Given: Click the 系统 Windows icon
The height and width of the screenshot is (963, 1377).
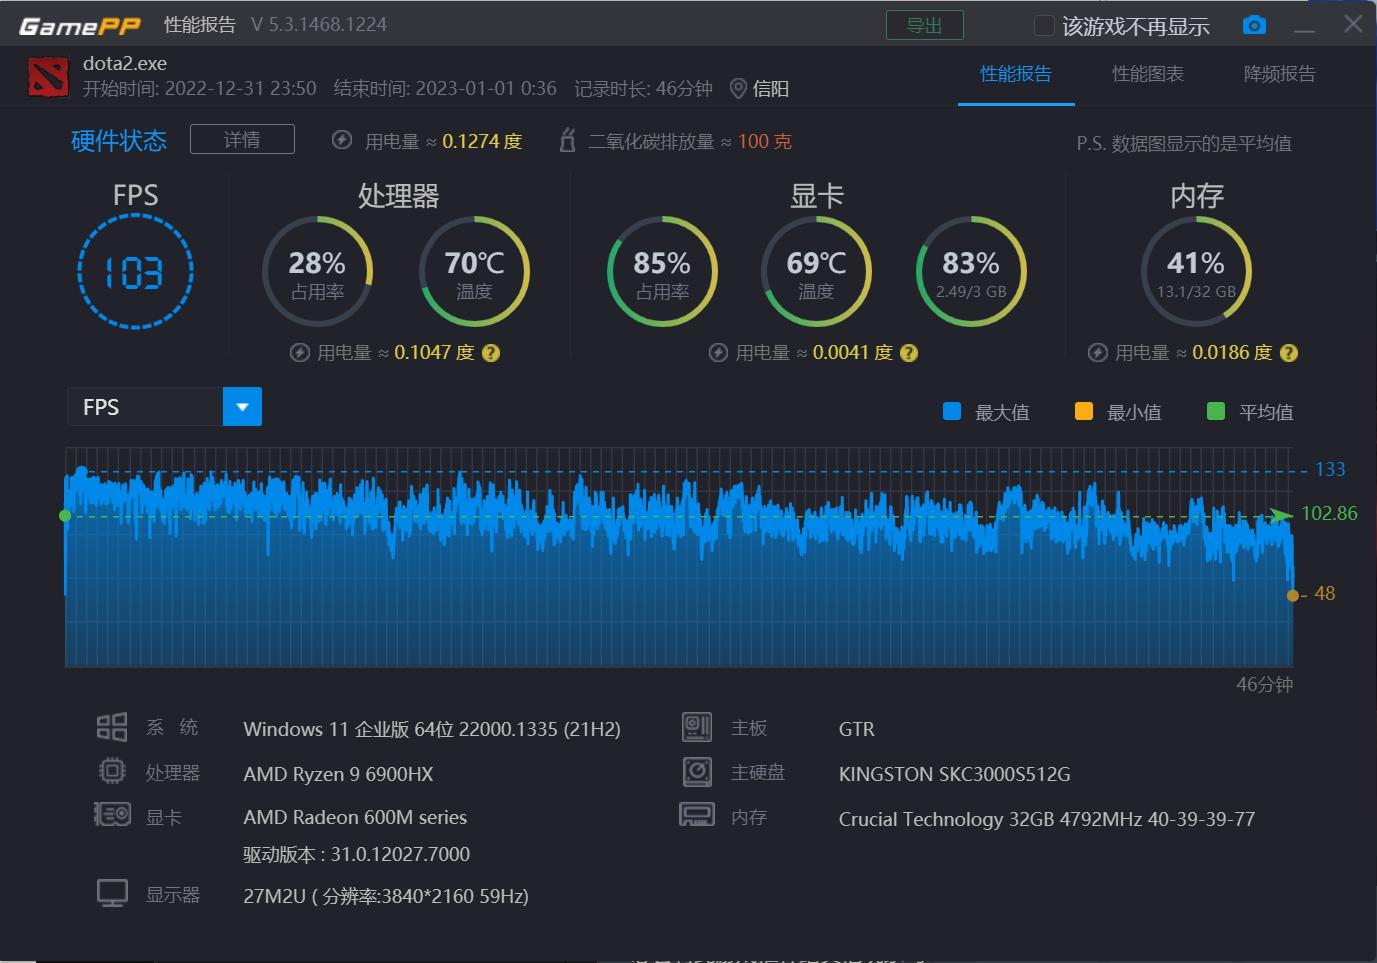Looking at the screenshot, I should [x=112, y=727].
